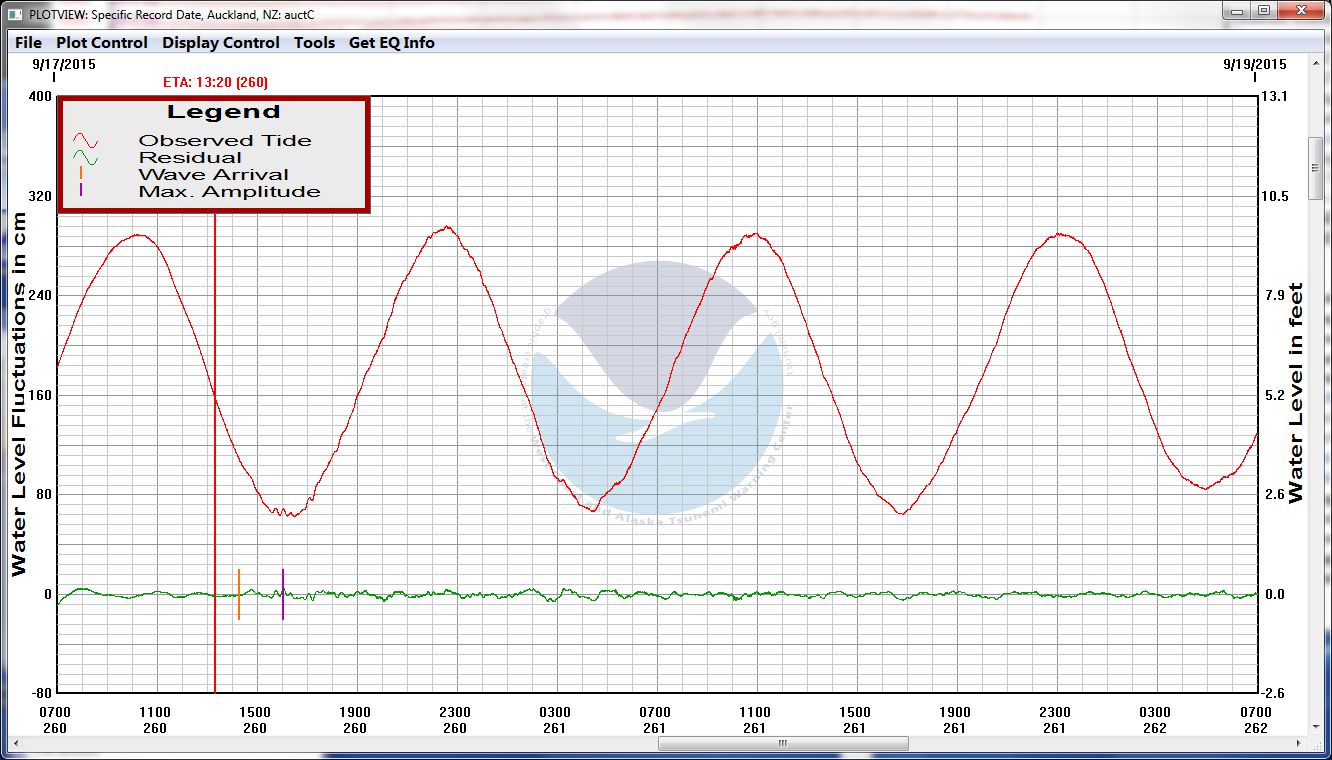1332x760 pixels.
Task: Click the 'Water Level in feet' axis title
Action: (x=1296, y=393)
